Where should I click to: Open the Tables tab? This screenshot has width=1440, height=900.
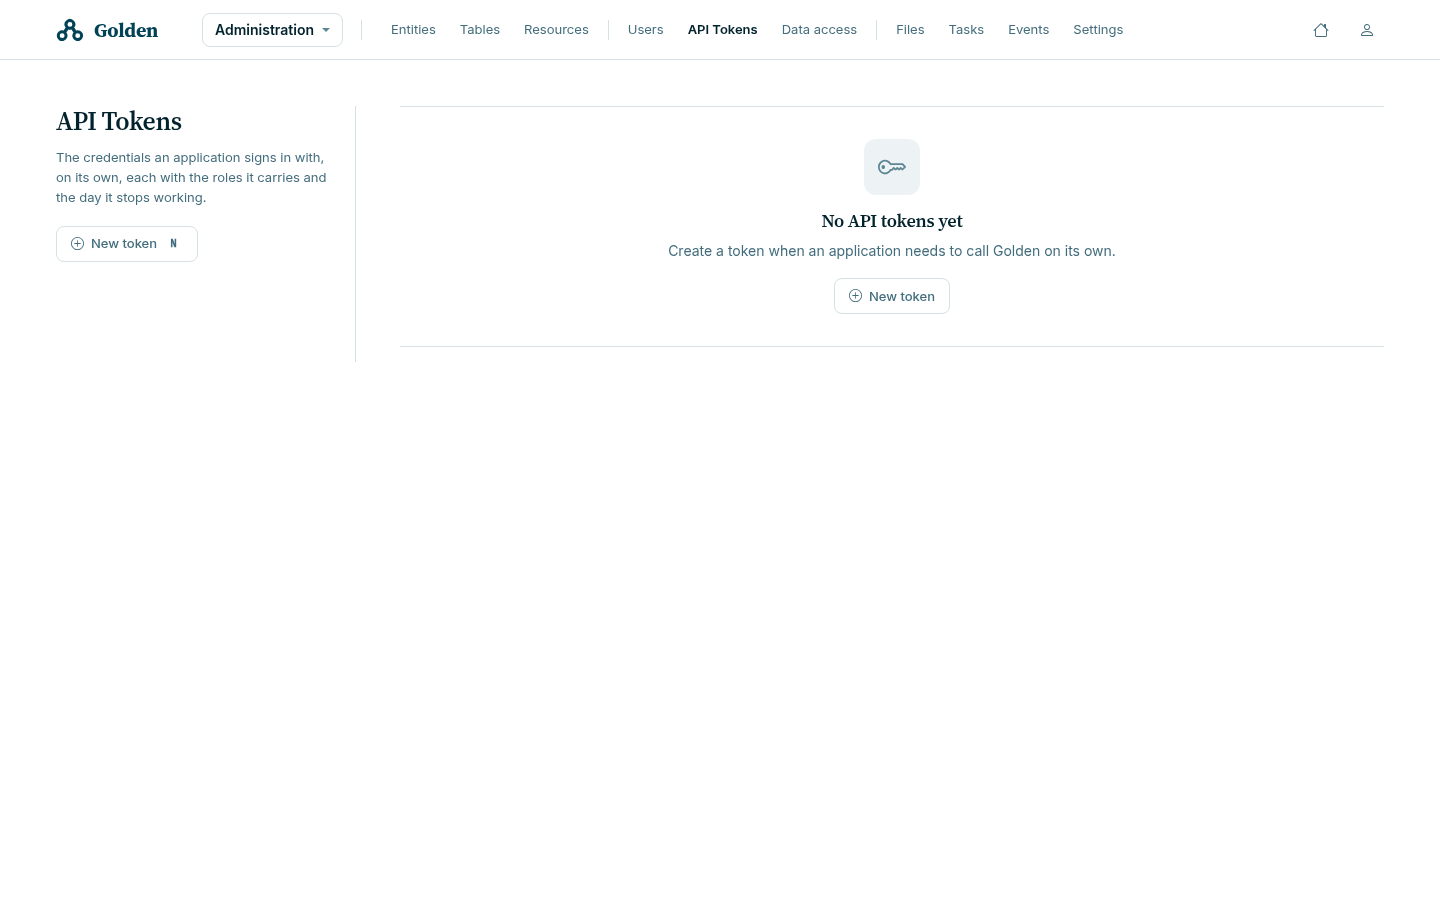click(x=480, y=30)
